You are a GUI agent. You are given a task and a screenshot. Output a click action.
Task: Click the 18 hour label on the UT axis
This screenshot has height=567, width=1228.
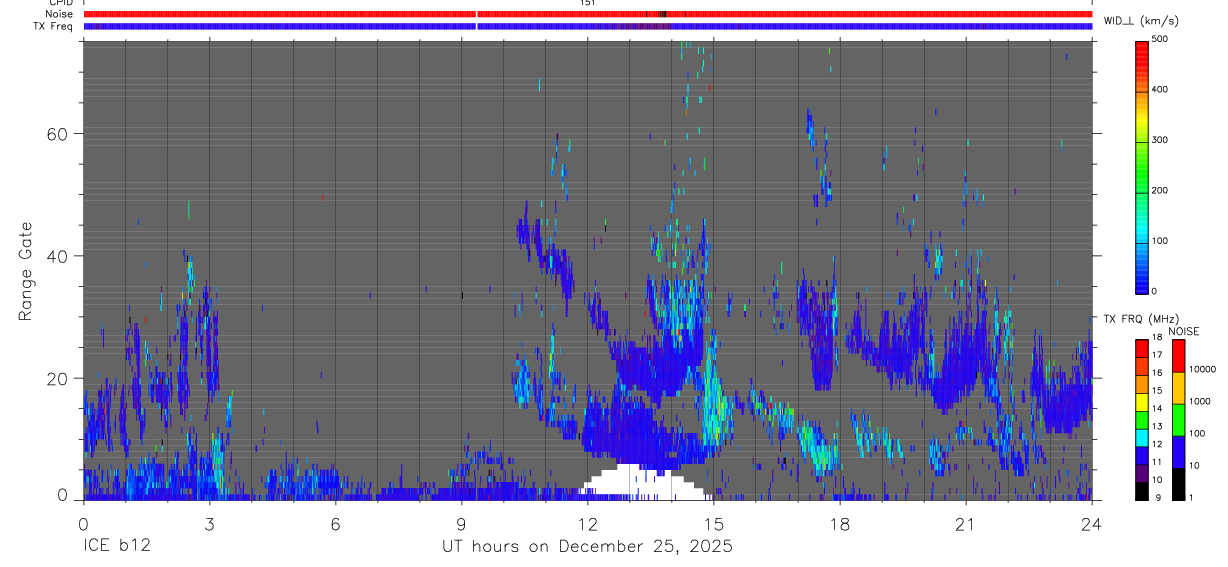(839, 523)
